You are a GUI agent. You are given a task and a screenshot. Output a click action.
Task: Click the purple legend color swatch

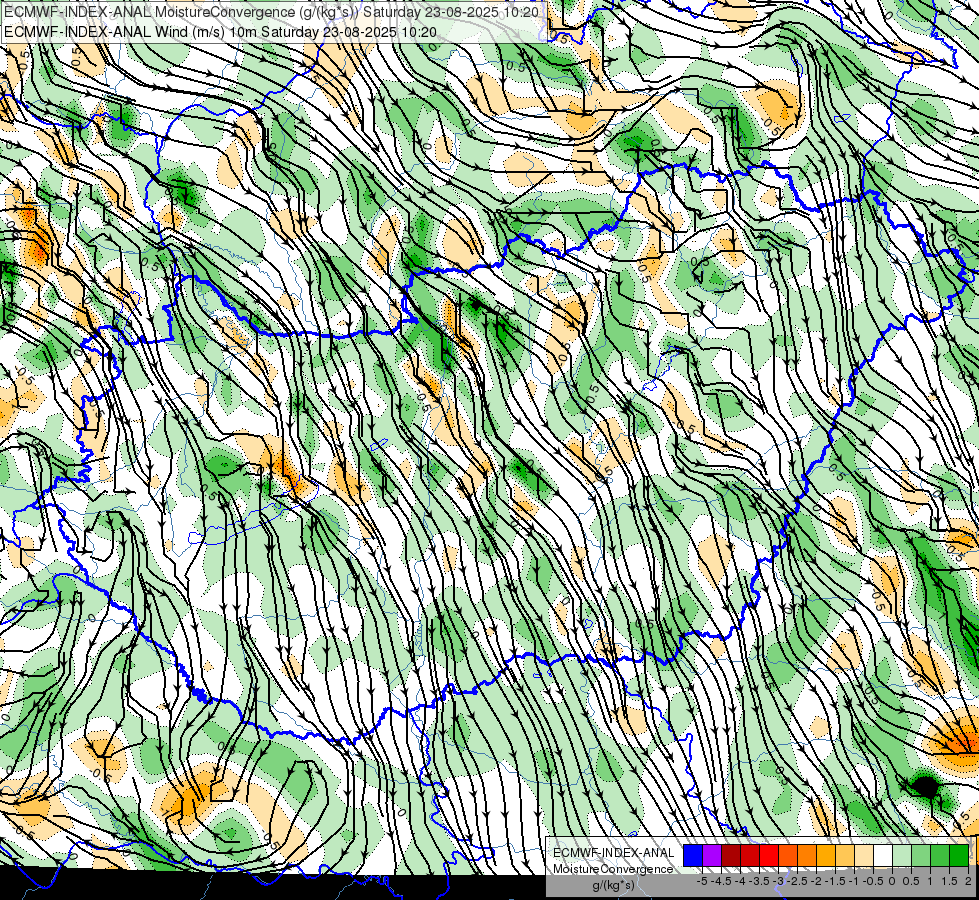click(x=712, y=855)
